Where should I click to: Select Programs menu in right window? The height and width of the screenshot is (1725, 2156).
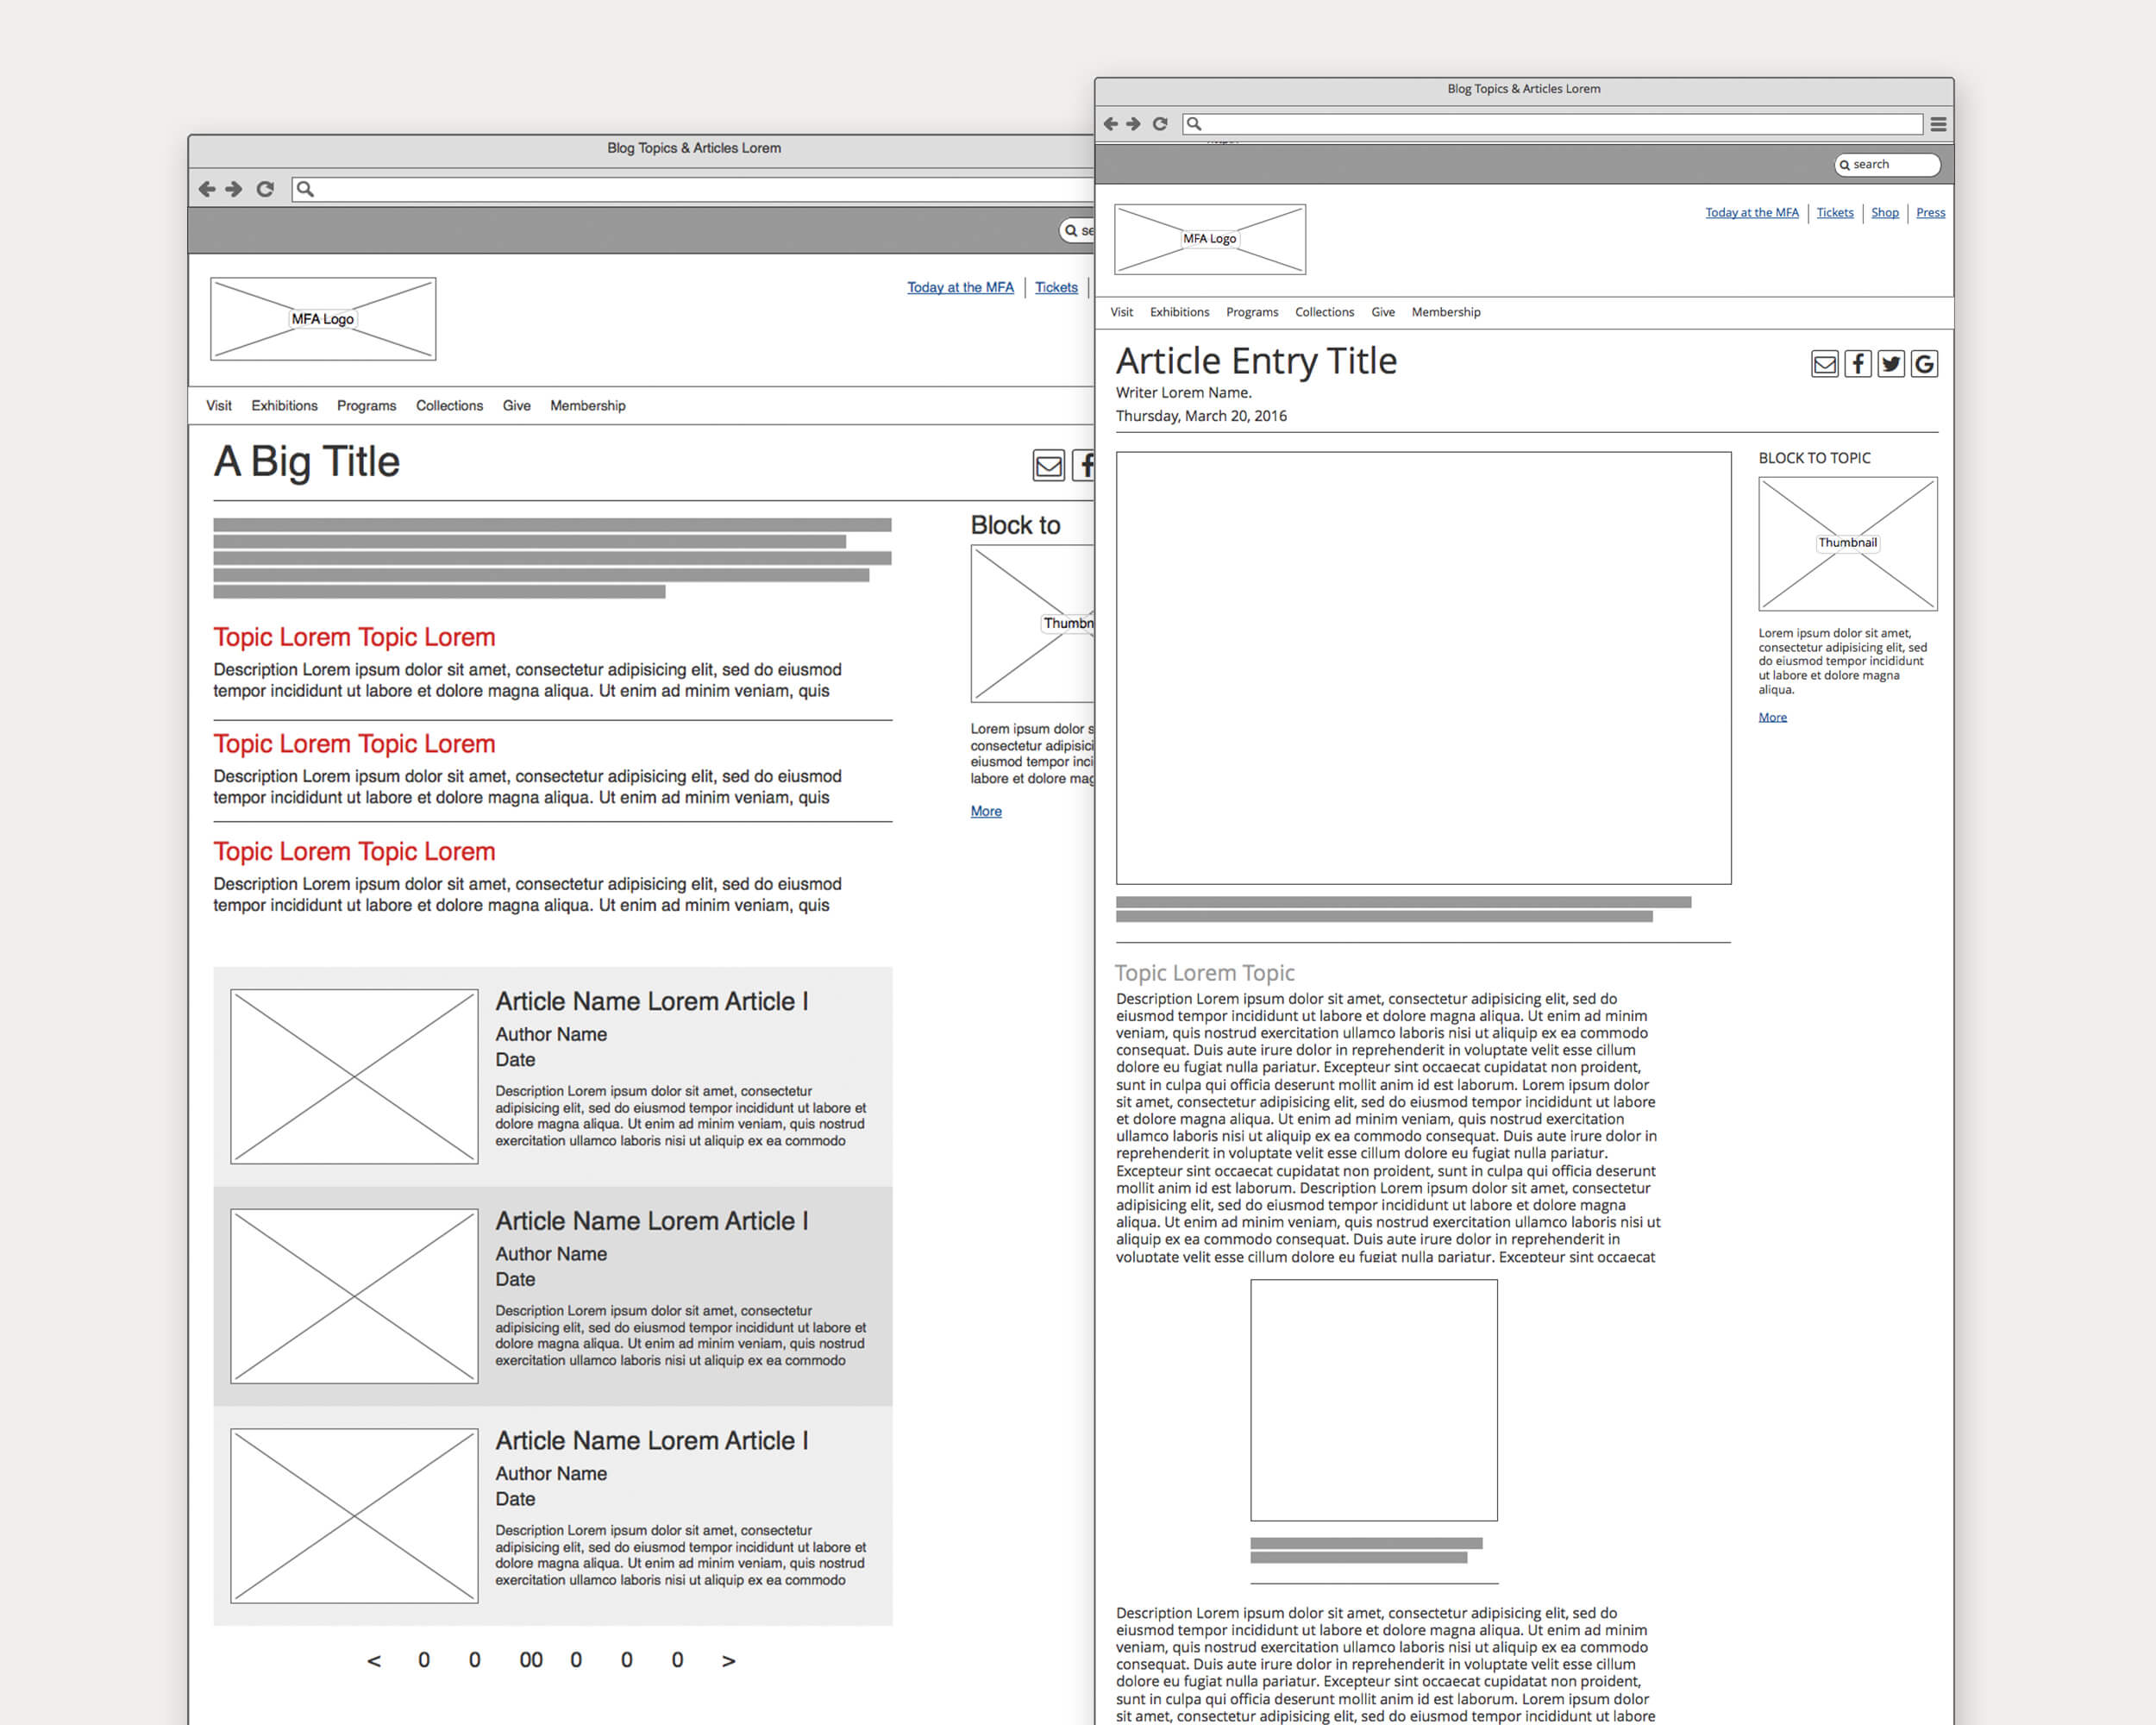tap(1252, 312)
